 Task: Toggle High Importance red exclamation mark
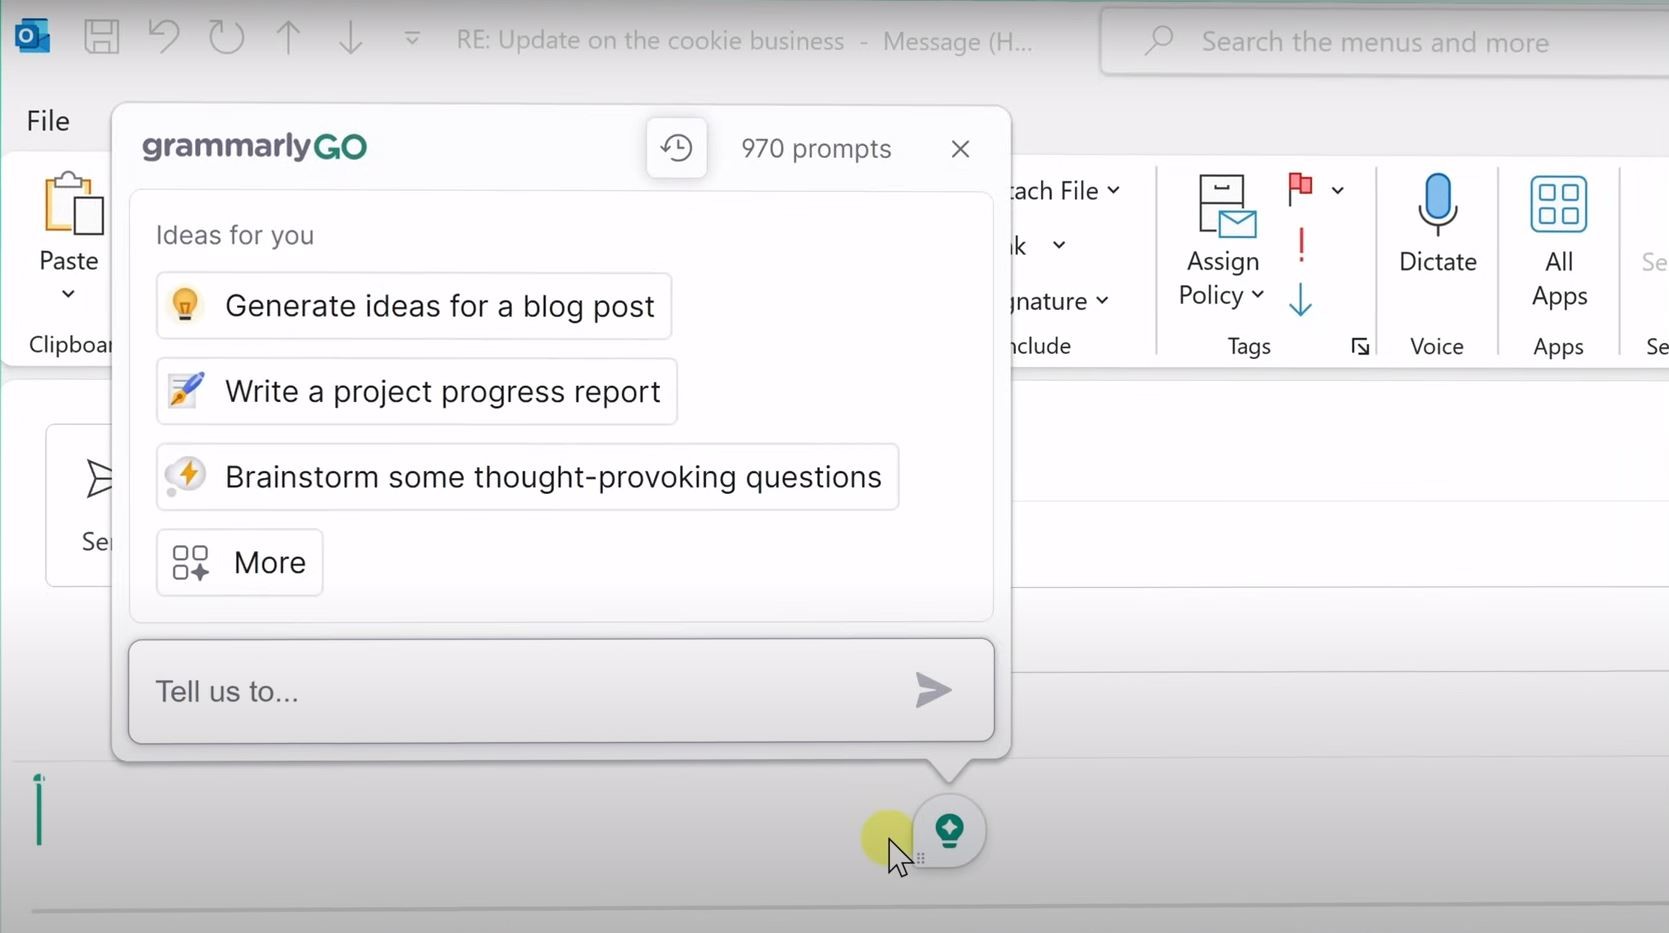[1301, 245]
